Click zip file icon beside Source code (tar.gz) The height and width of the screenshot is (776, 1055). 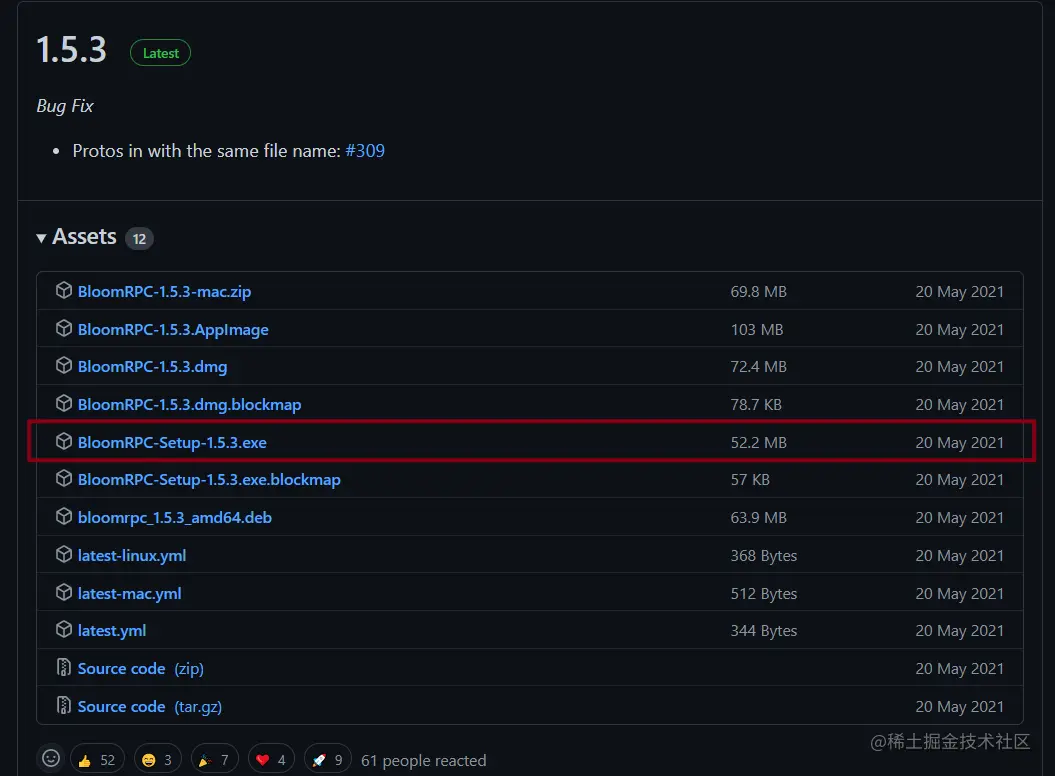pyautogui.click(x=63, y=705)
